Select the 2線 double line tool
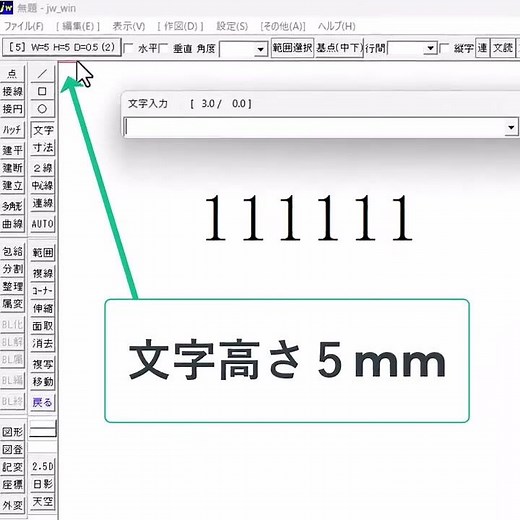This screenshot has height=520, width=520. (43, 168)
